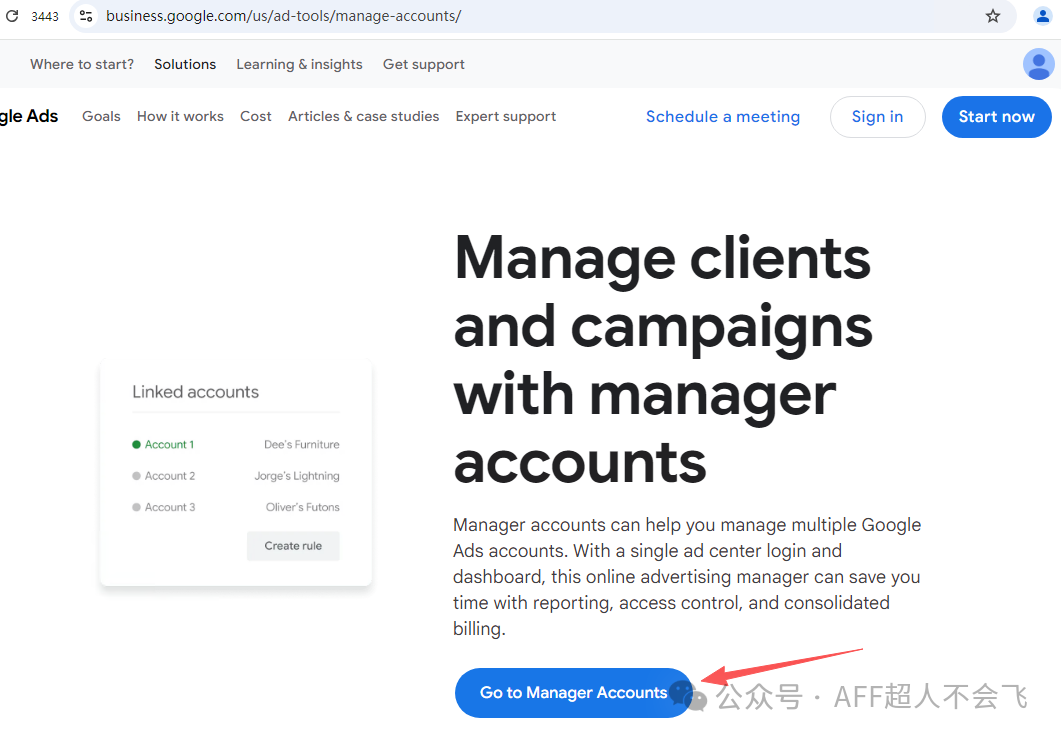
Task: Open site information icon in the address bar
Action: [86, 16]
